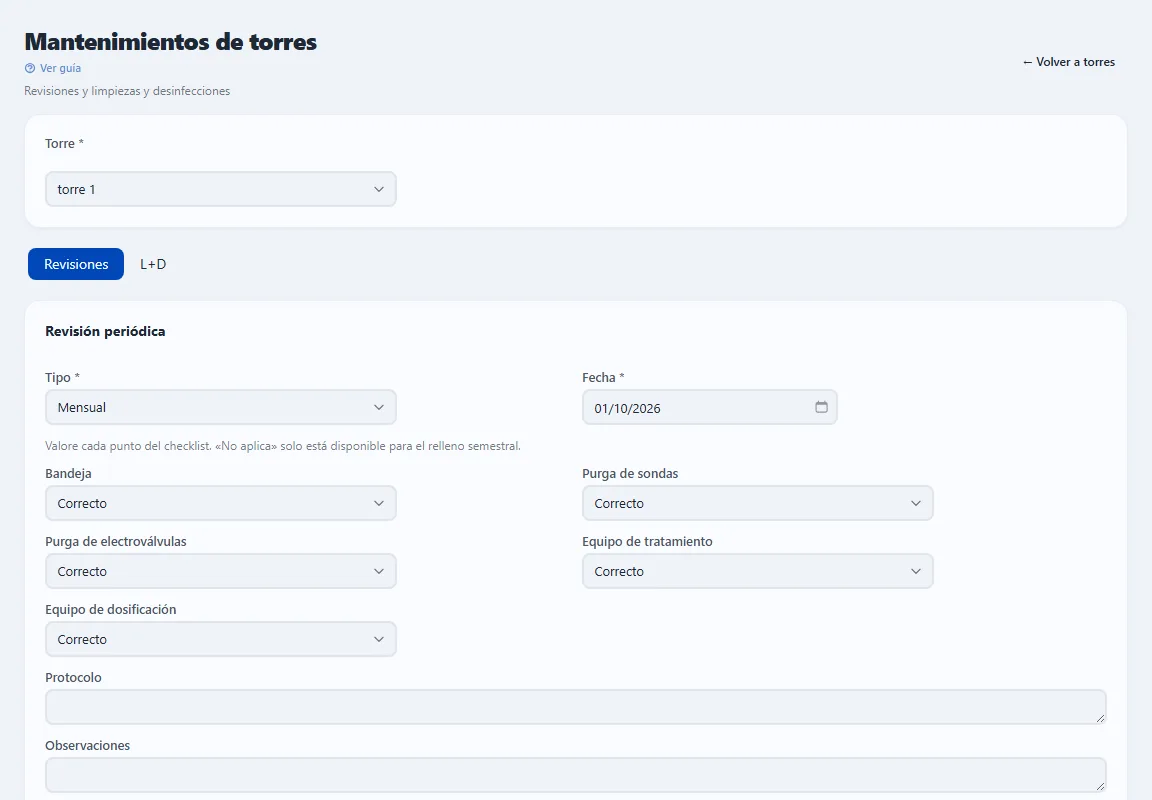Click the Mantenimientos de torres heading

170,42
